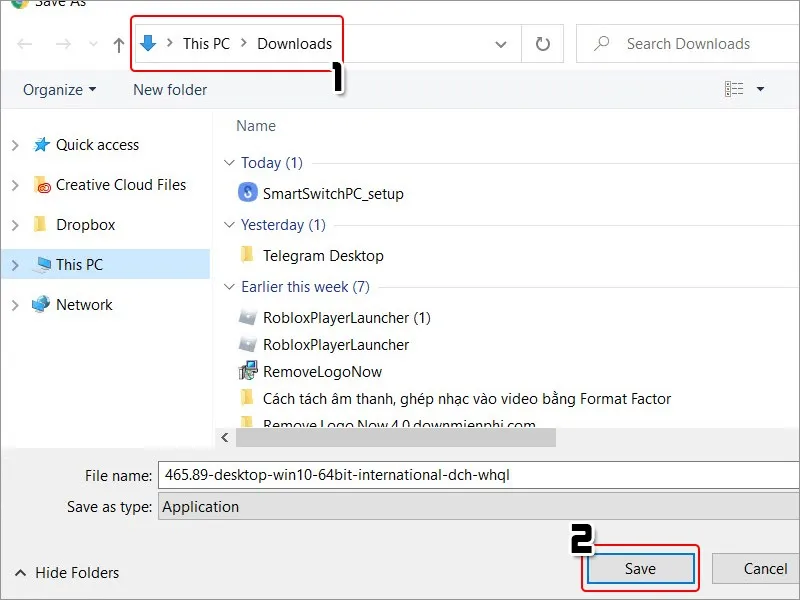This screenshot has height=600, width=800.
Task: Click the Save button
Action: click(x=640, y=569)
